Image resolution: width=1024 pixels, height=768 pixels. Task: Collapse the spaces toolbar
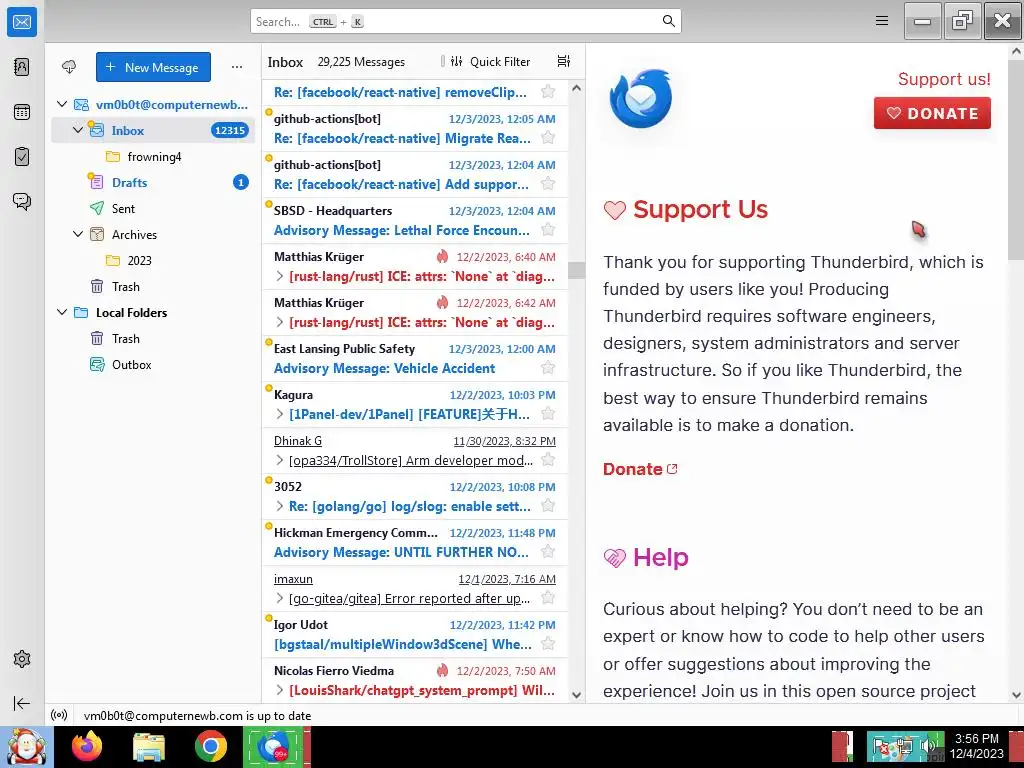click(x=22, y=703)
